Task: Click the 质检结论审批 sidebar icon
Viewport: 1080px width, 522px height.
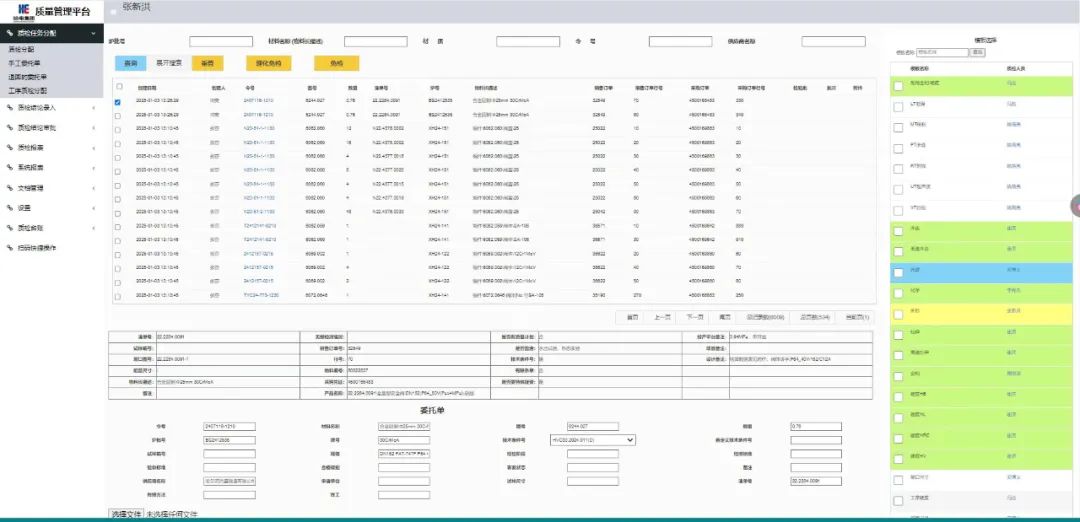Action: tap(10, 127)
